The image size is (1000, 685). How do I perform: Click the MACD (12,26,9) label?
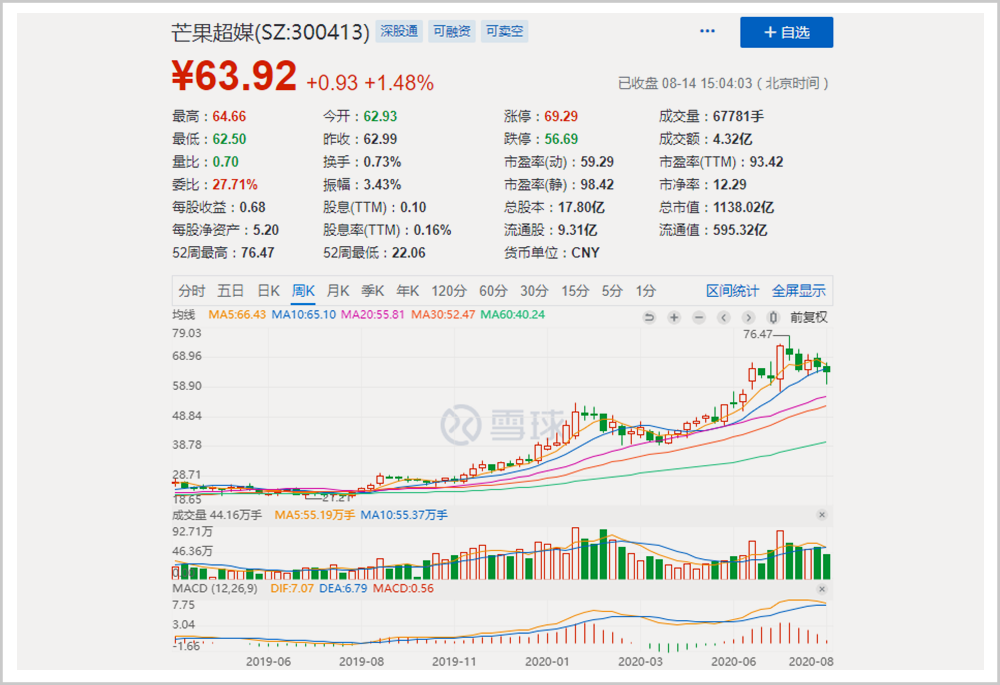(x=215, y=589)
